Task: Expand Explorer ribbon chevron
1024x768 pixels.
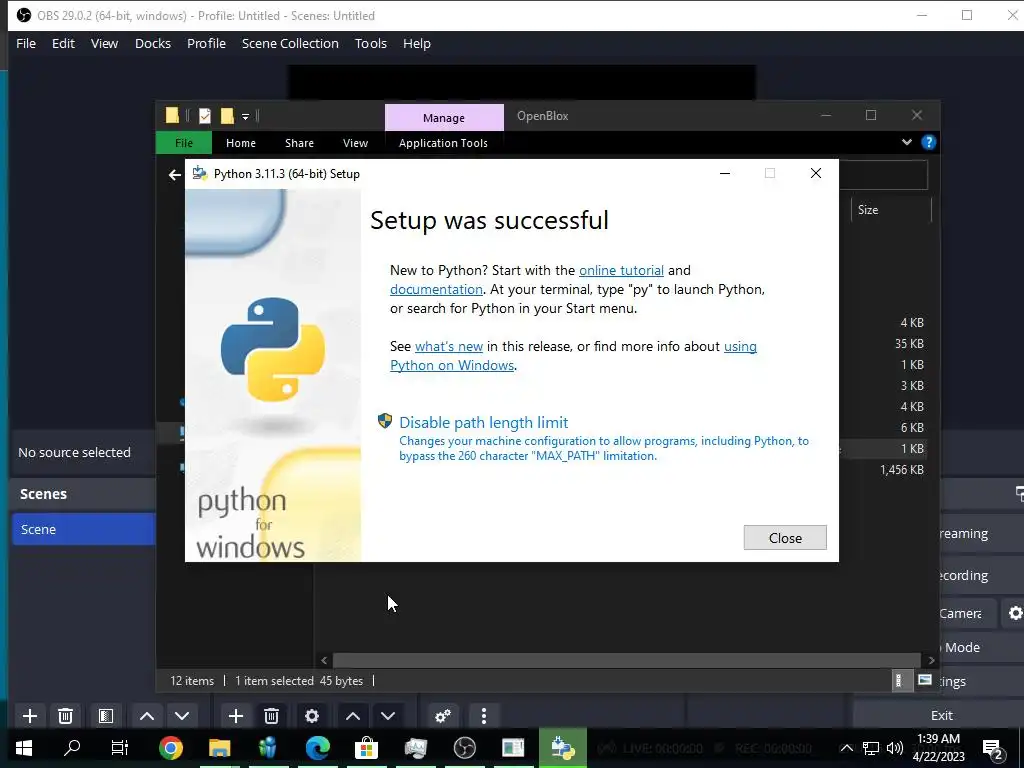Action: 906,142
